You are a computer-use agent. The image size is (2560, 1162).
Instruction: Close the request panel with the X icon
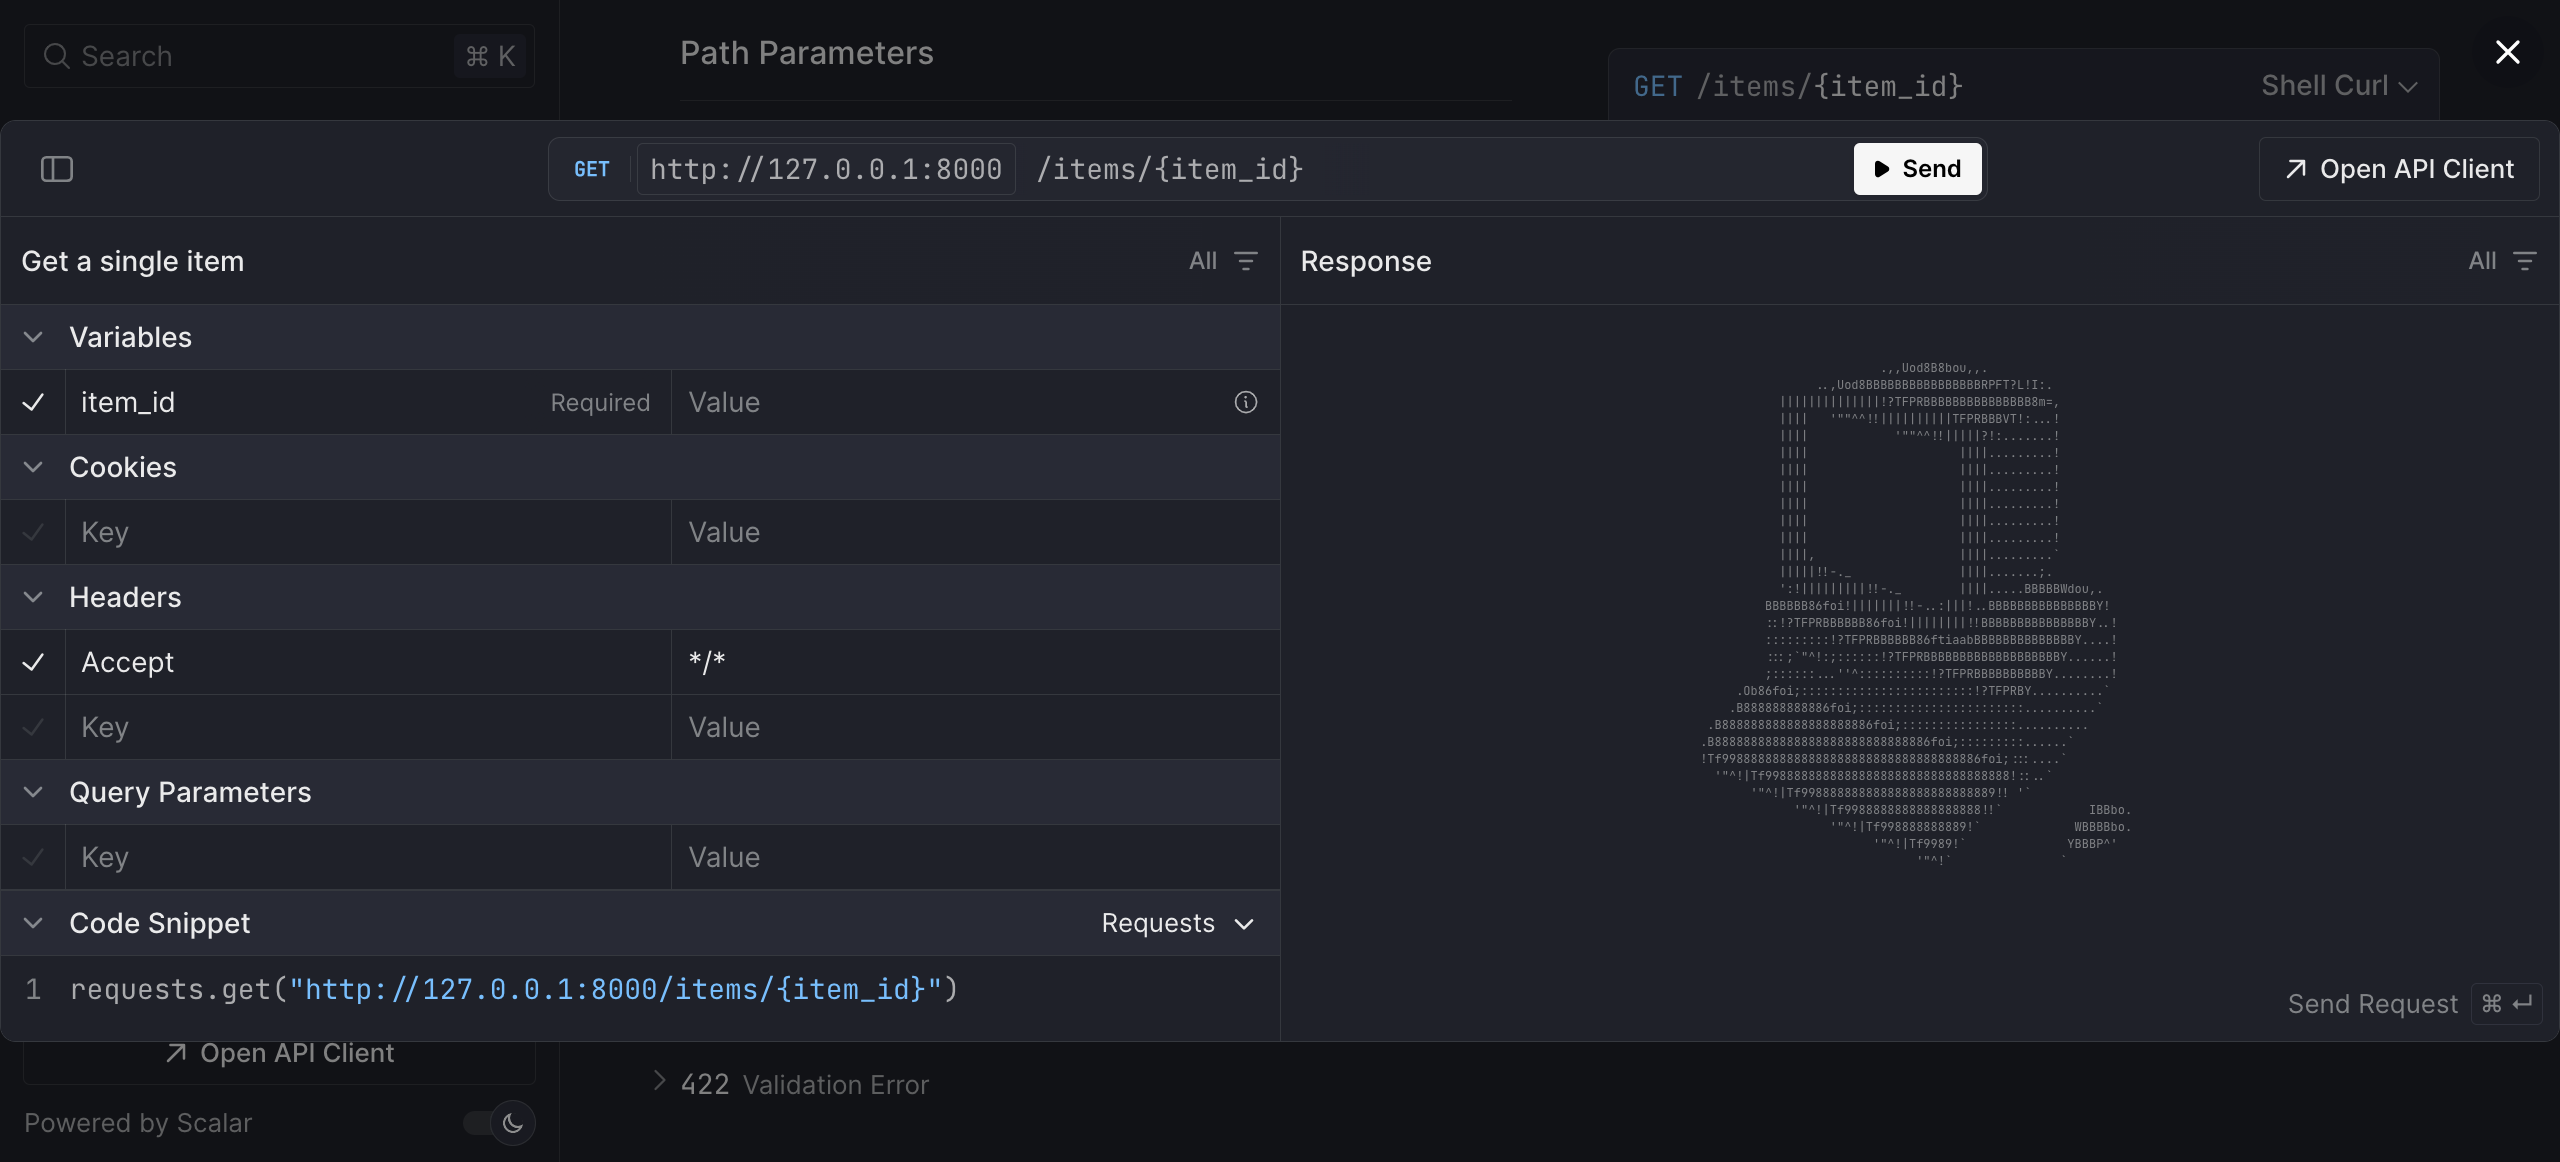(2508, 52)
